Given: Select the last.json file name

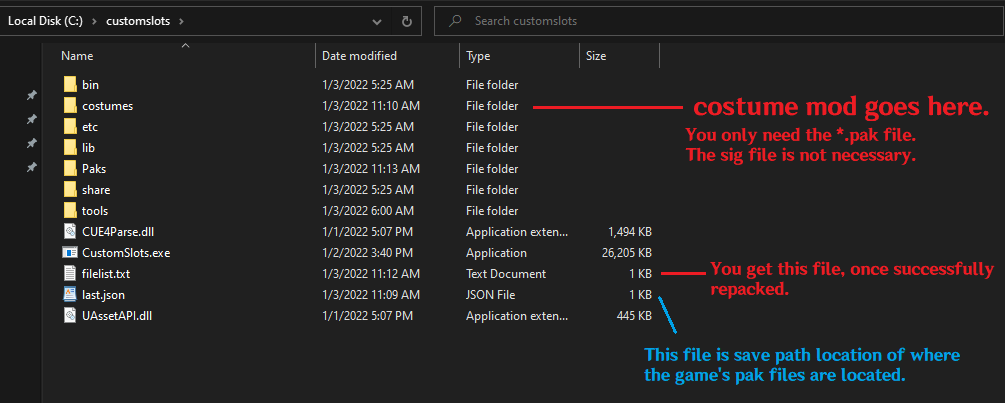Looking at the screenshot, I should 103,295.
